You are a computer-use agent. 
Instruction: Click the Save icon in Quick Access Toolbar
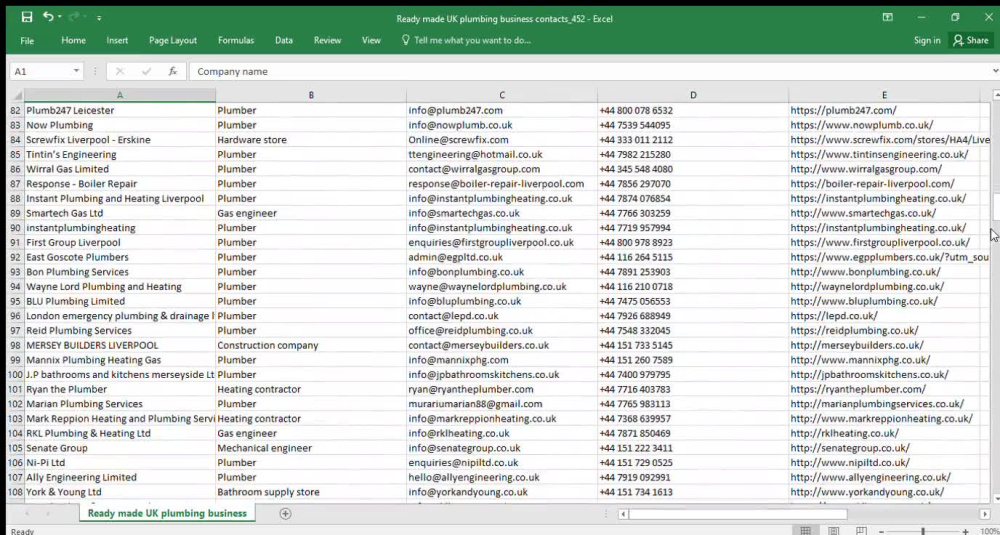26,17
